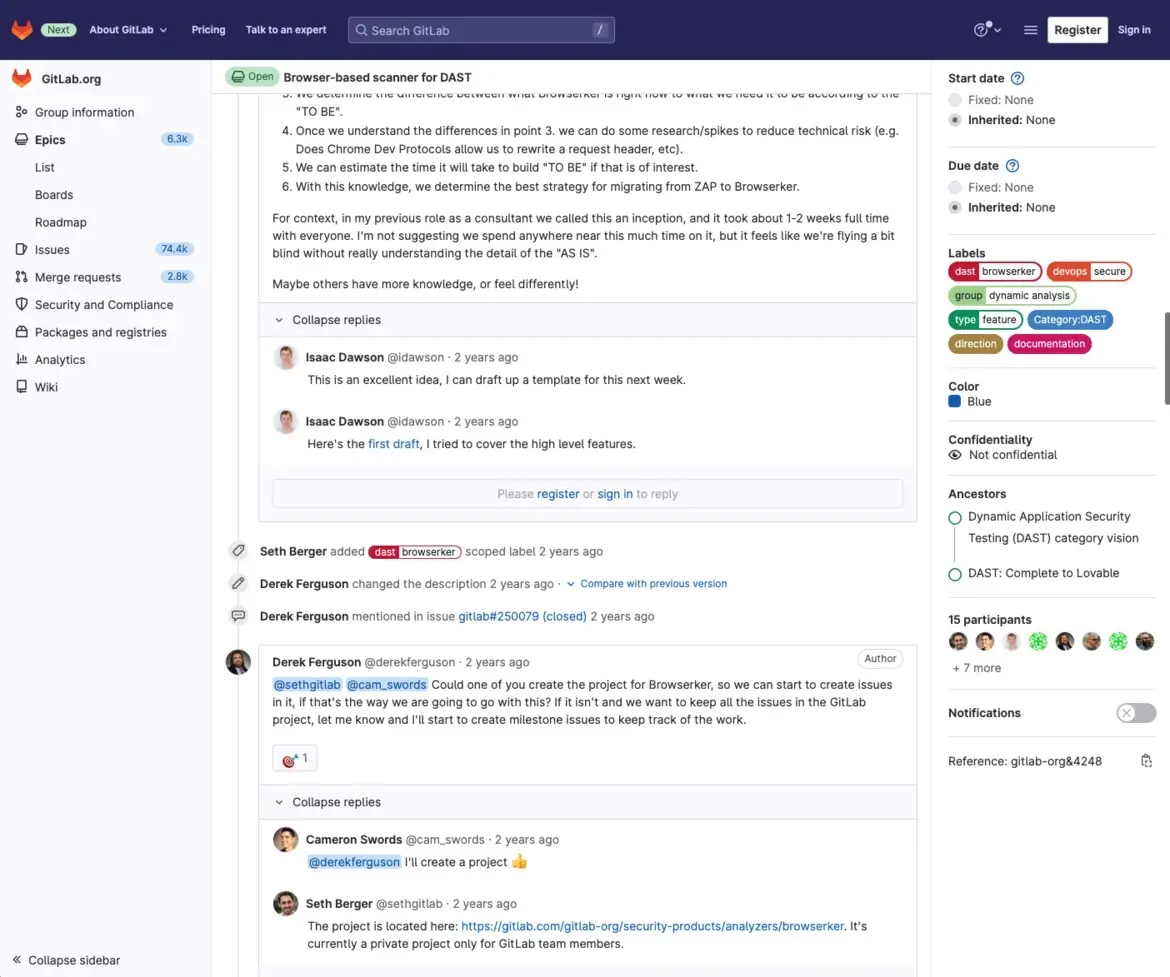Click the Category:DAST blue label

1070,319
